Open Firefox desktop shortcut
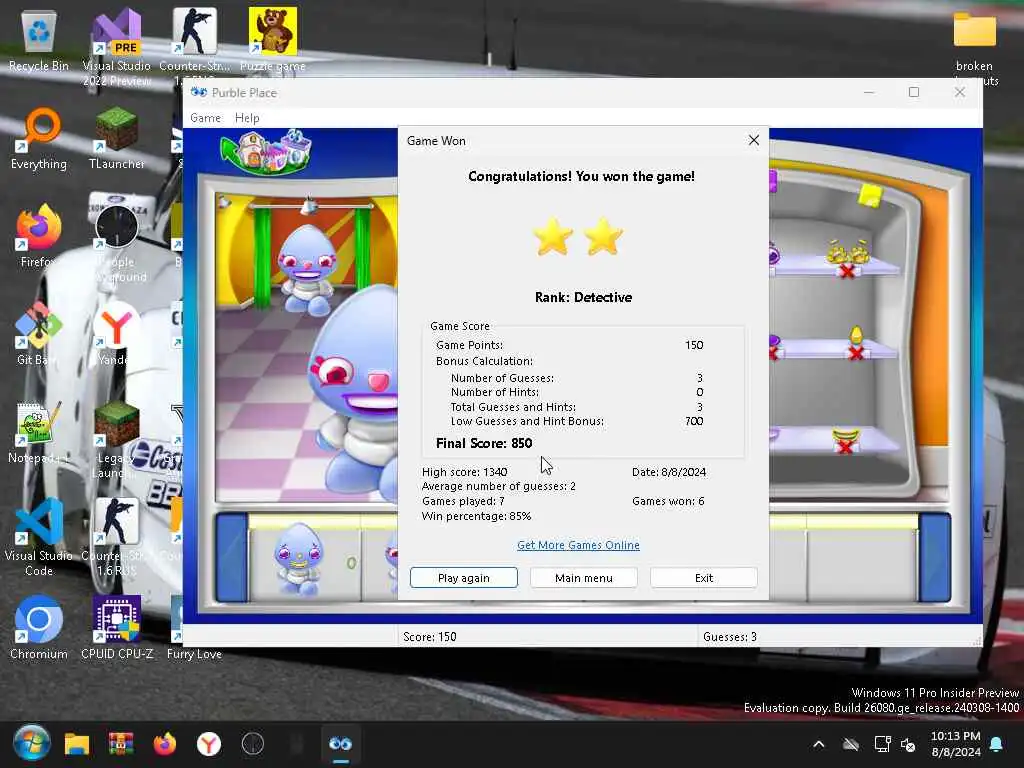This screenshot has width=1024, height=768. [x=39, y=237]
